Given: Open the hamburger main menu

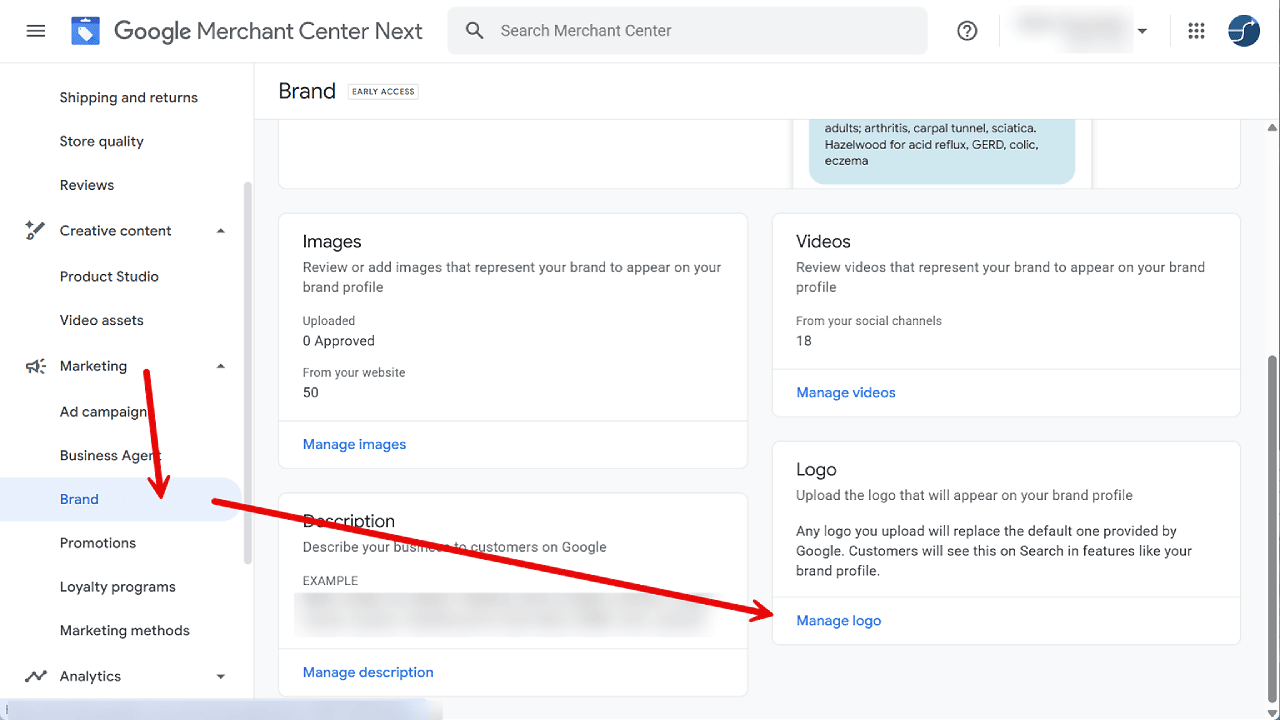Looking at the screenshot, I should 36,31.
